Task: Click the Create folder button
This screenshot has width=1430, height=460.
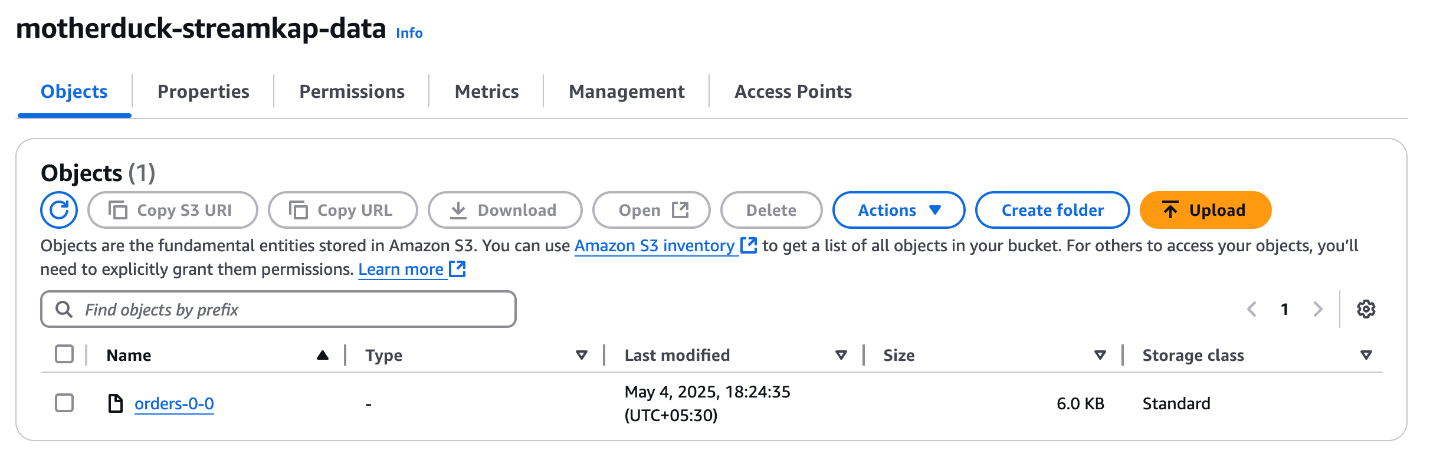Action: (1053, 210)
